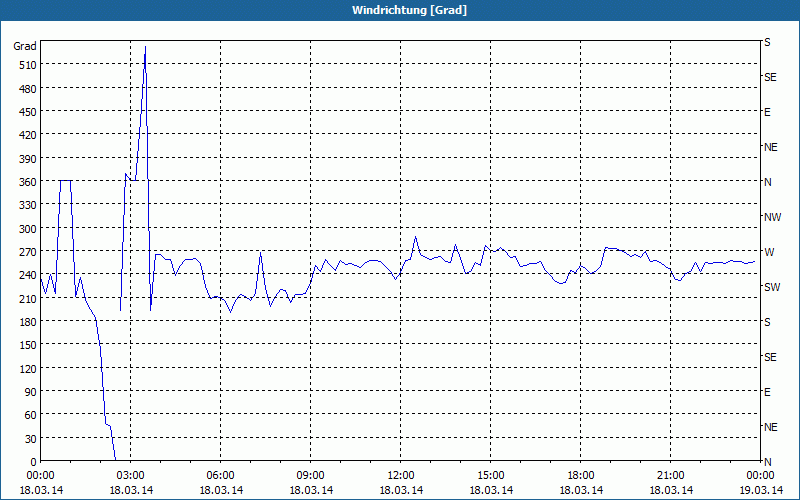This screenshot has height=500, width=800.
Task: Select the 09:00 time axis label
Action: click(x=311, y=476)
